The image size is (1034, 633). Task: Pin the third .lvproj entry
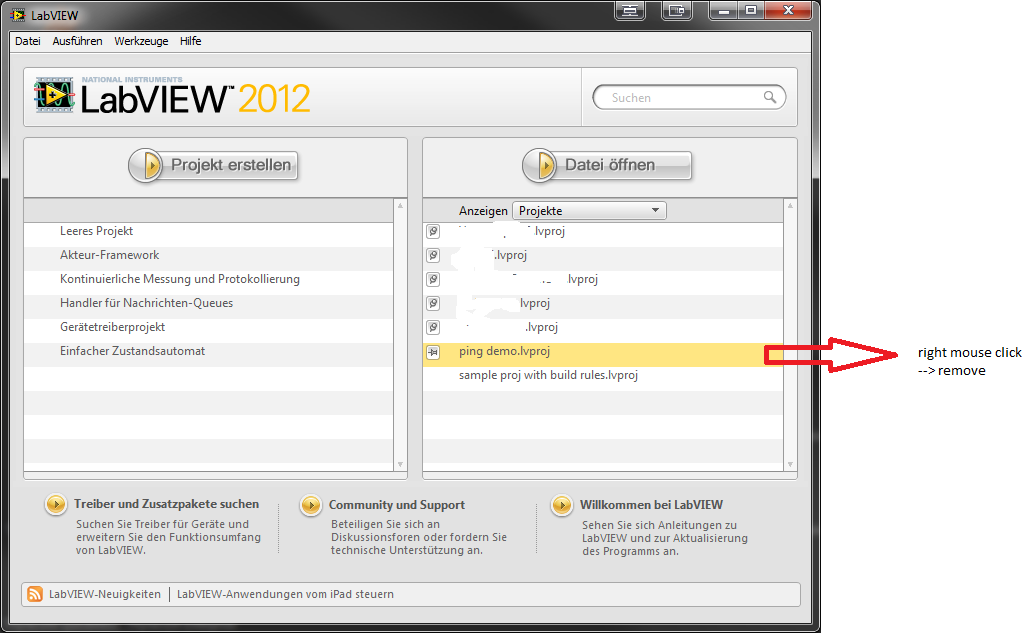coord(433,280)
